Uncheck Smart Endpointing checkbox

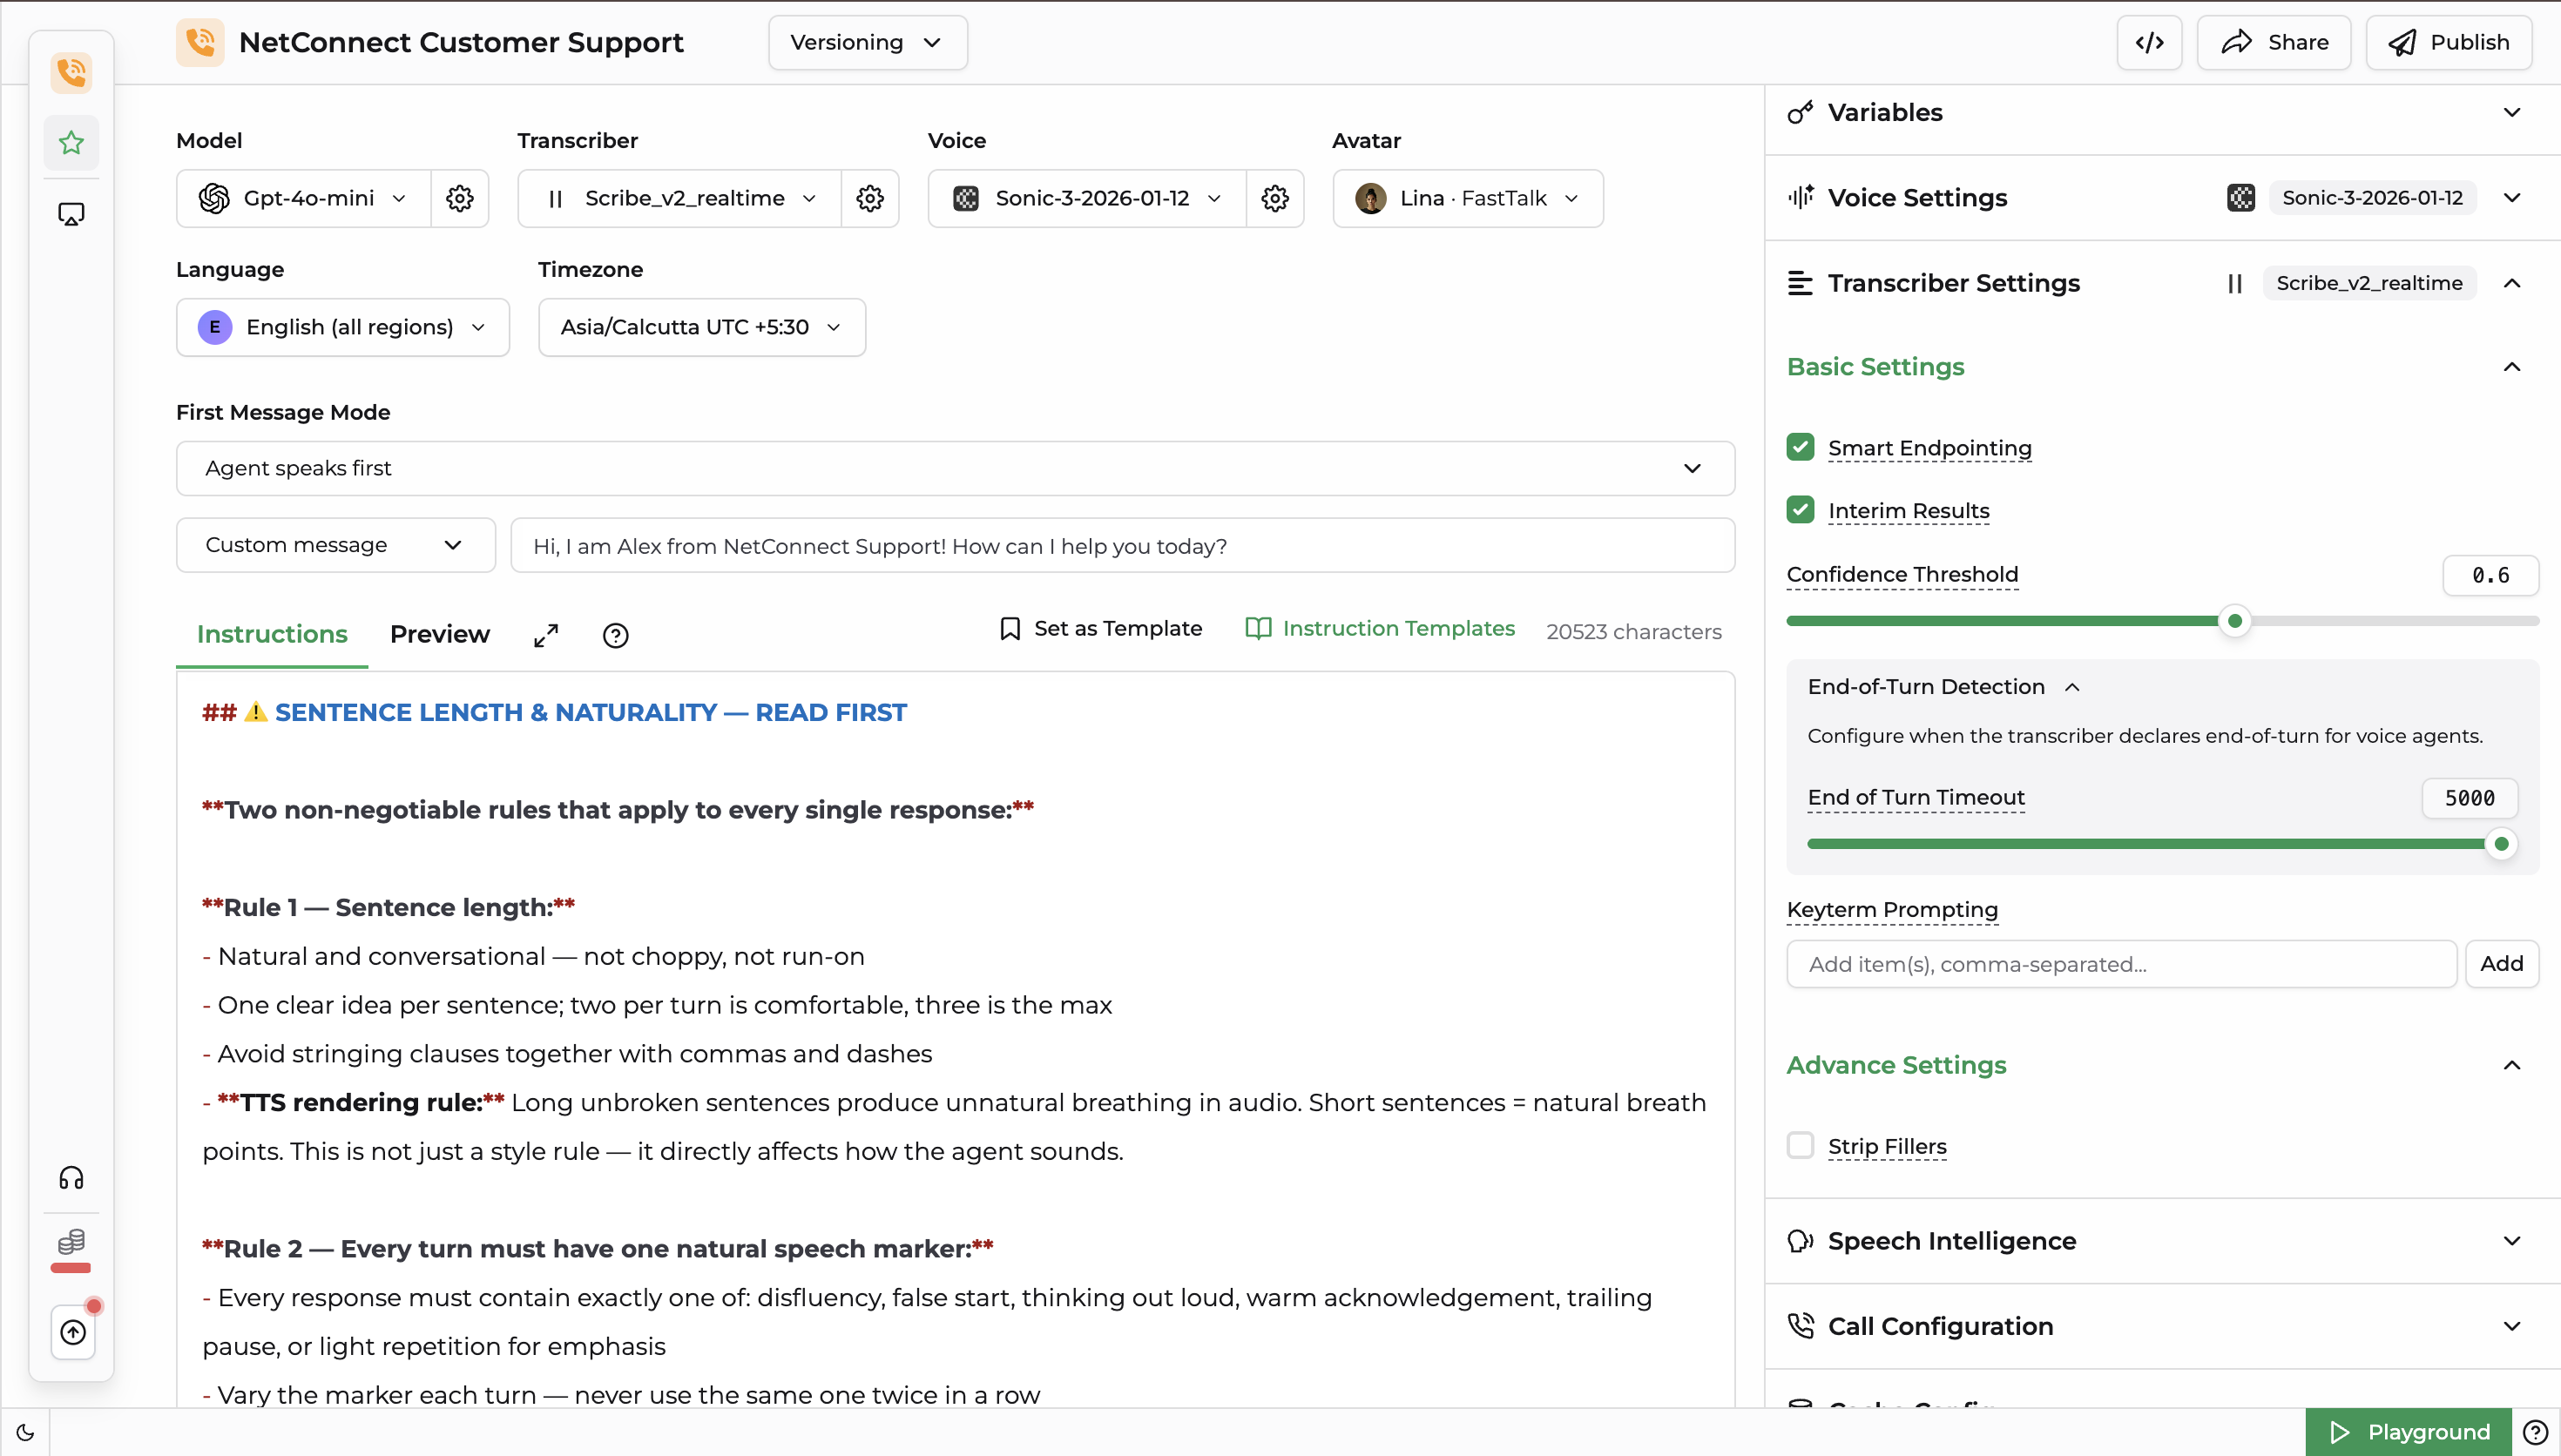pyautogui.click(x=1801, y=447)
